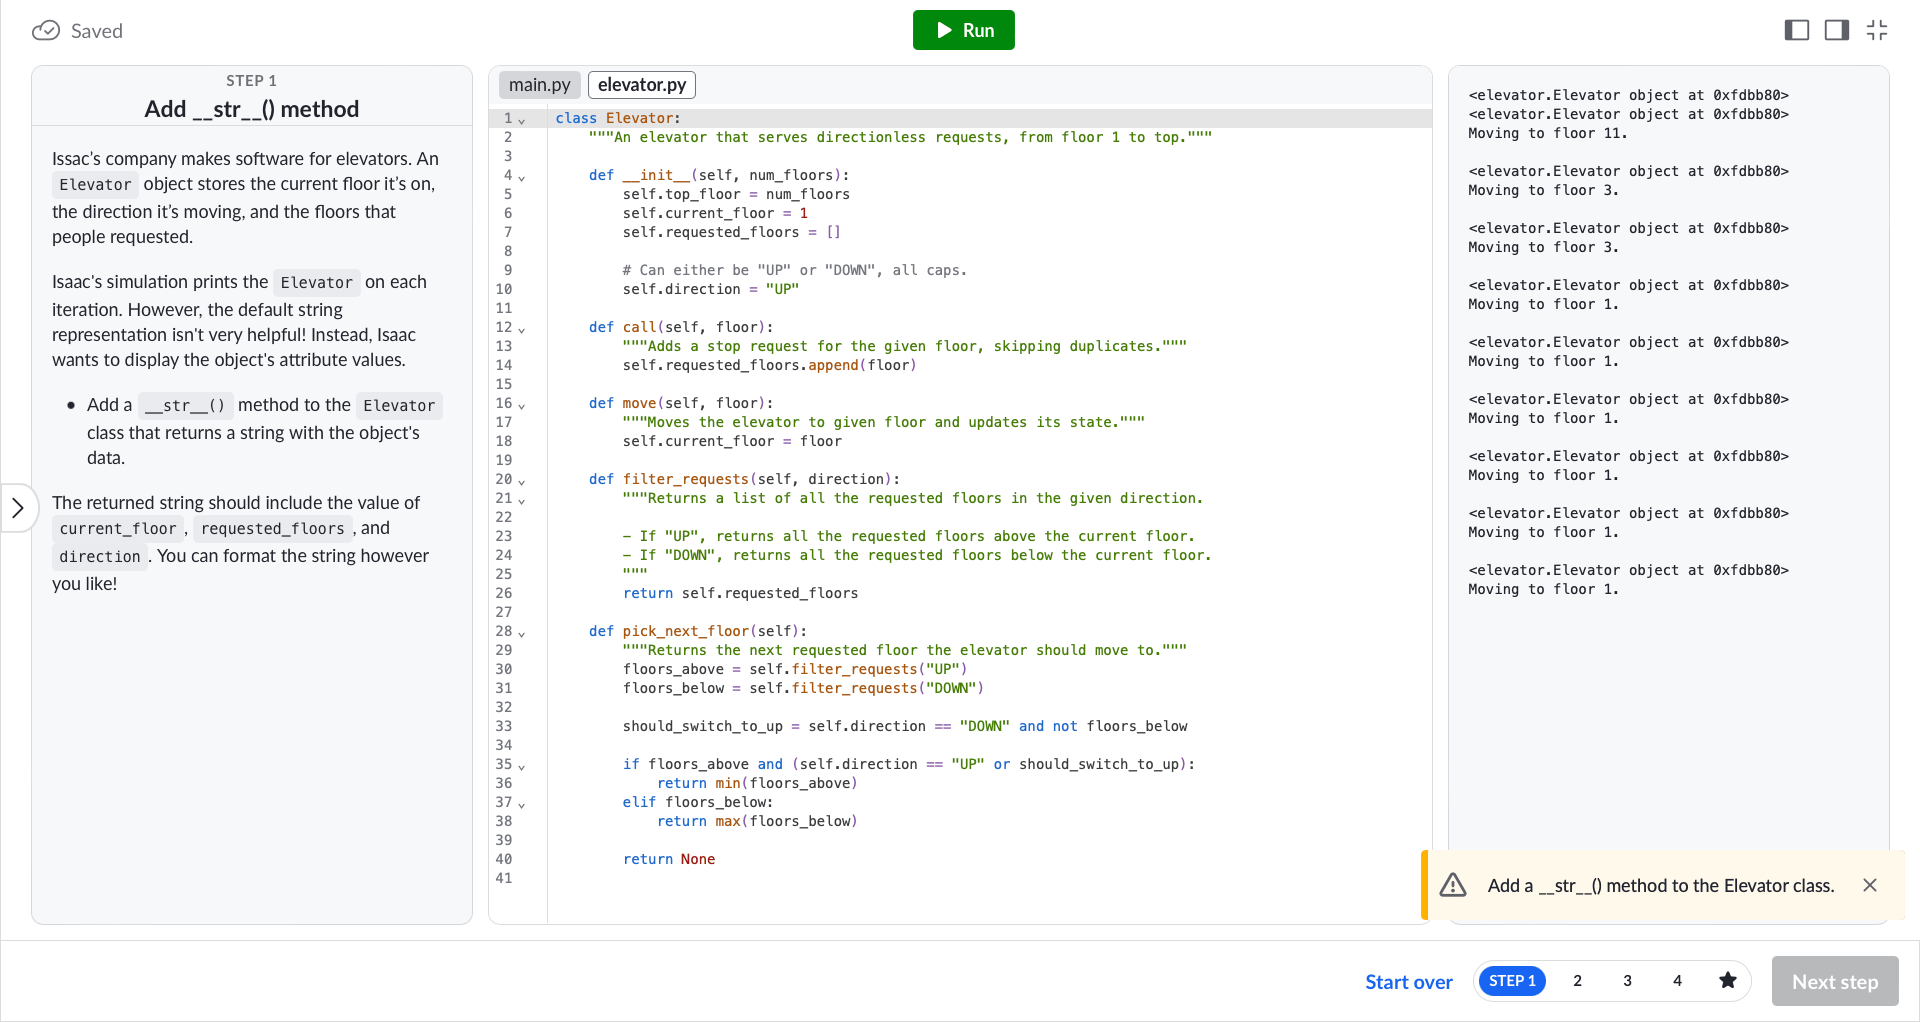This screenshot has height=1022, width=1920.
Task: Click the Saved cloud status icon
Action: (46, 31)
